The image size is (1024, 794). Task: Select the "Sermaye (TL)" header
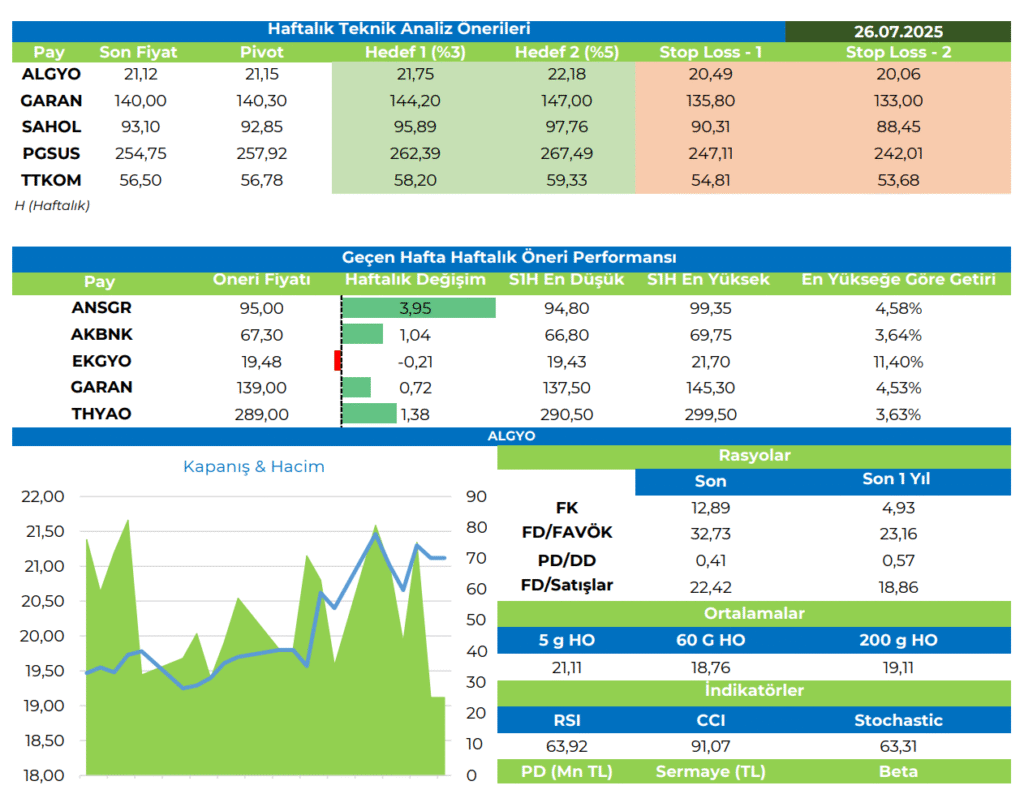click(x=711, y=772)
